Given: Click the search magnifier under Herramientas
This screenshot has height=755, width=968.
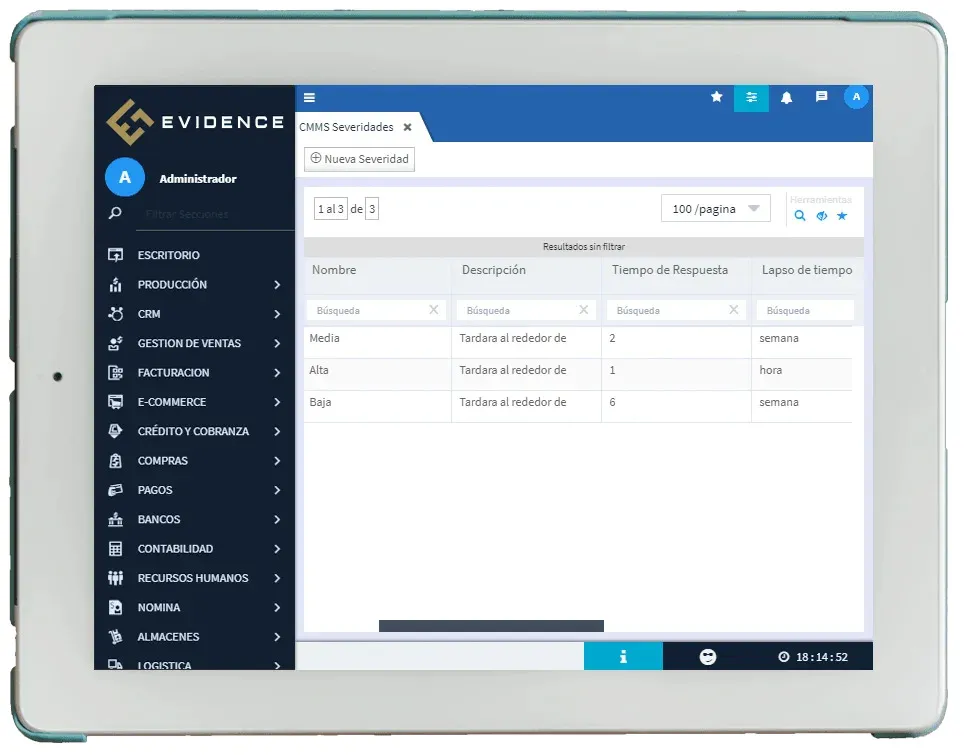Looking at the screenshot, I should (x=800, y=216).
